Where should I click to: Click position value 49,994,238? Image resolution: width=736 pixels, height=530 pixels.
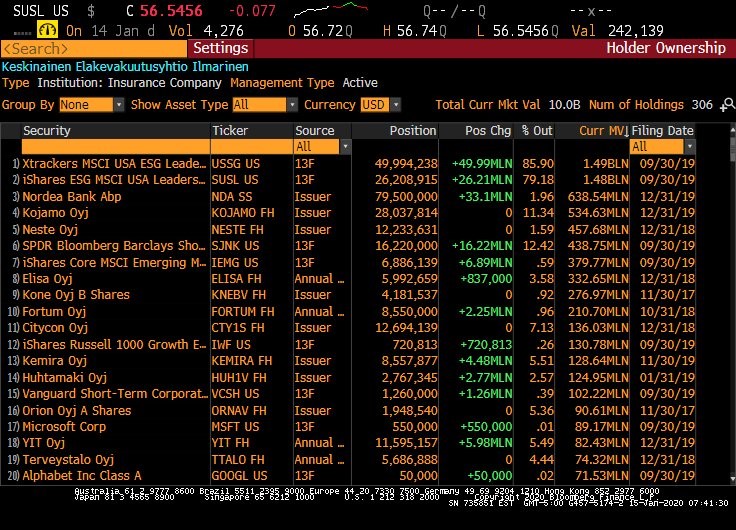coord(406,163)
